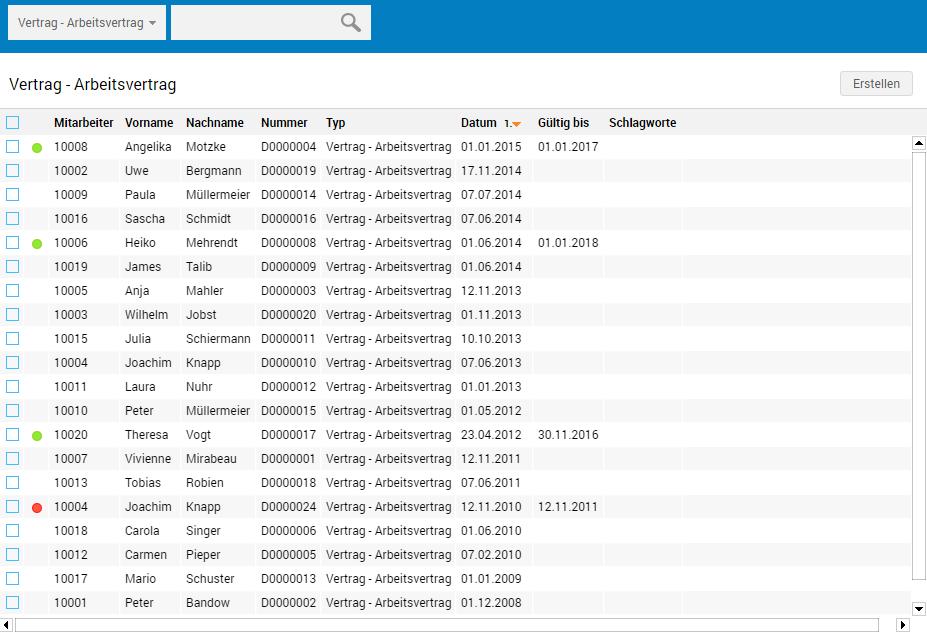Click red status dot for Joachim Knapp
The height and width of the screenshot is (633, 927).
(x=37, y=508)
